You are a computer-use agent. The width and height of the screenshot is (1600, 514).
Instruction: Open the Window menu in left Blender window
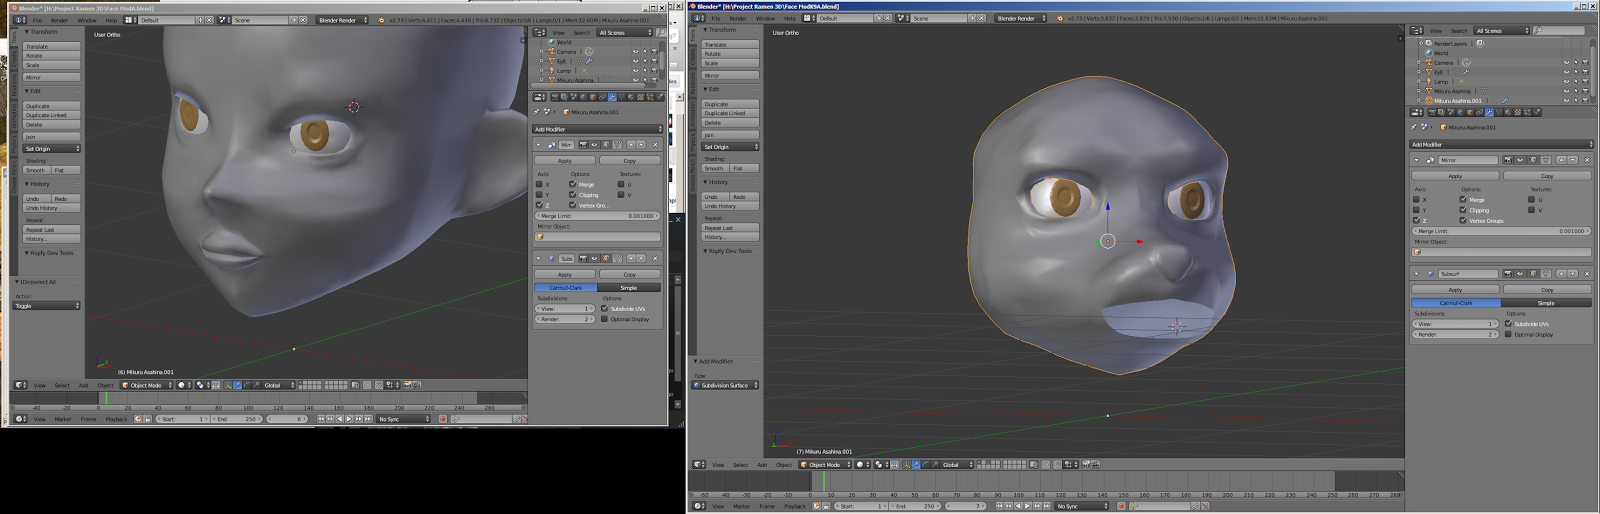click(x=87, y=20)
